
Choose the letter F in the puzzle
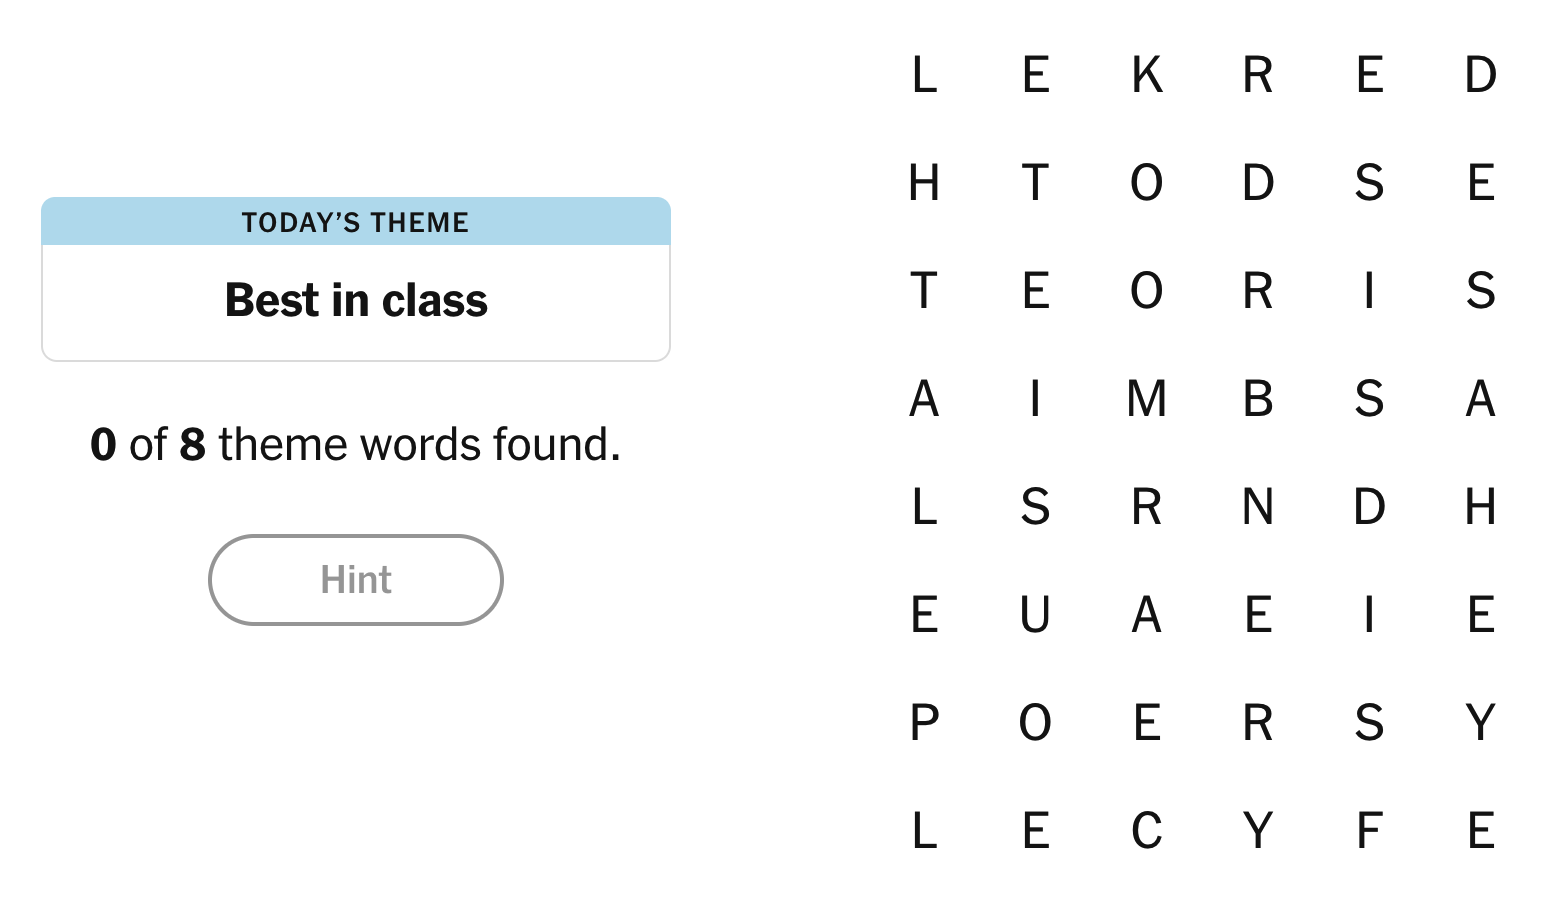pyautogui.click(x=1369, y=831)
